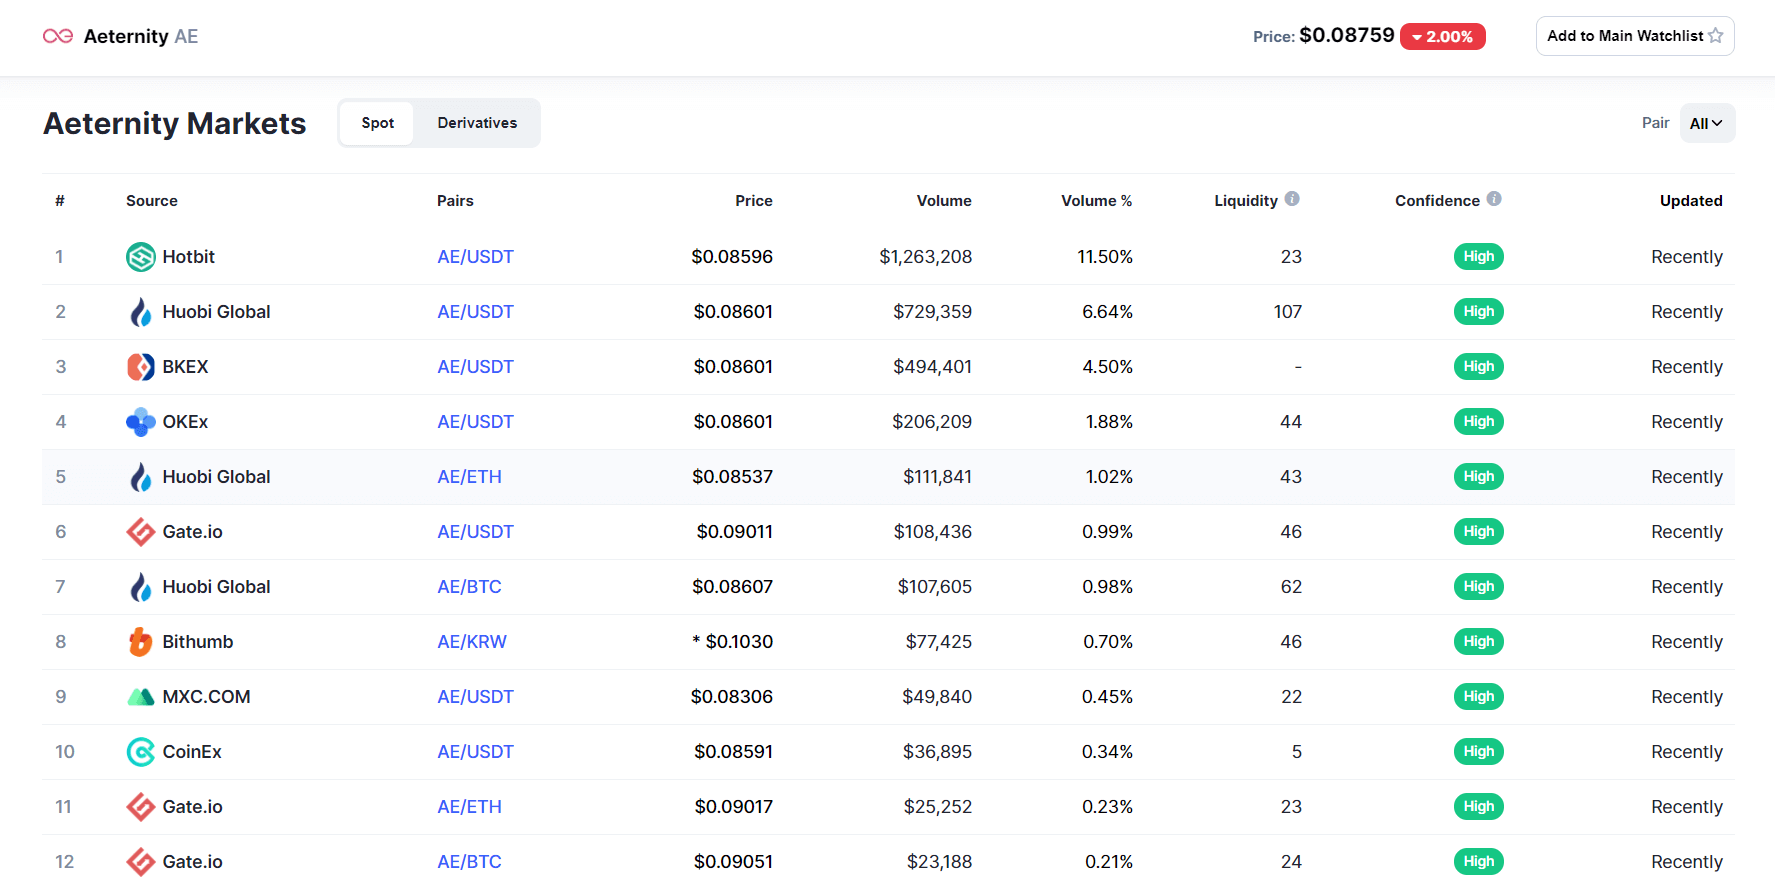The height and width of the screenshot is (886, 1775).
Task: Open Hotbit AE/USDT pair link
Action: click(x=475, y=257)
